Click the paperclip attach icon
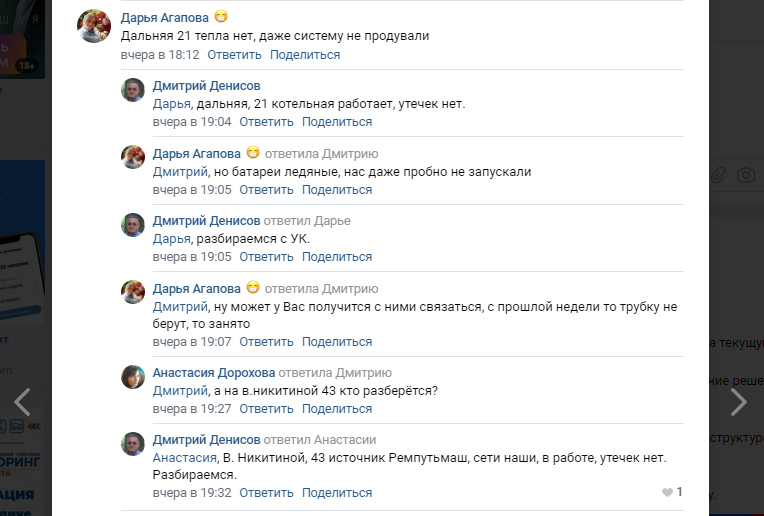This screenshot has width=764, height=516. click(717, 174)
